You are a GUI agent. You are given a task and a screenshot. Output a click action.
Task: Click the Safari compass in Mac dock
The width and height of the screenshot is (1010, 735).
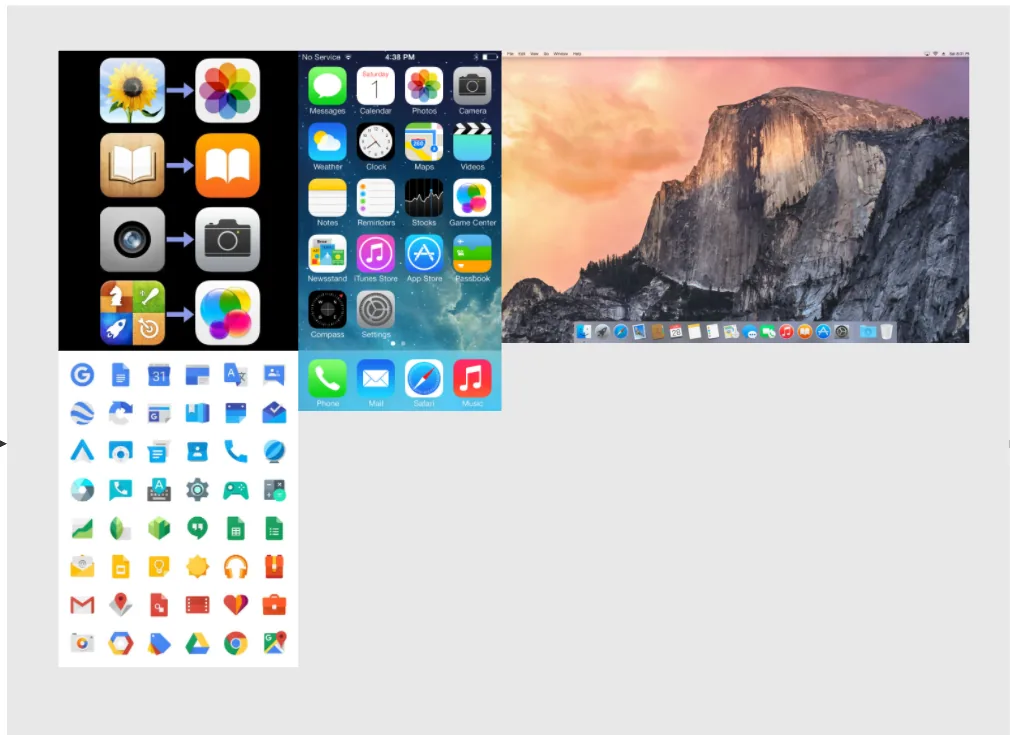(x=620, y=331)
